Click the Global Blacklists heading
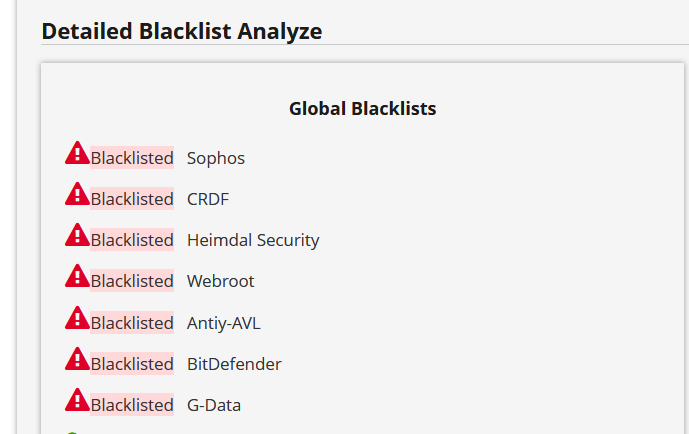 pos(363,108)
